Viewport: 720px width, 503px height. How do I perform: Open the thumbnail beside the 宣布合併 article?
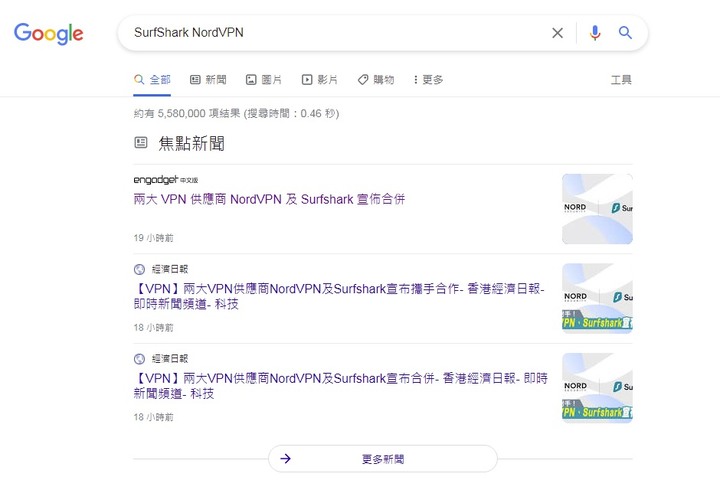point(597,388)
